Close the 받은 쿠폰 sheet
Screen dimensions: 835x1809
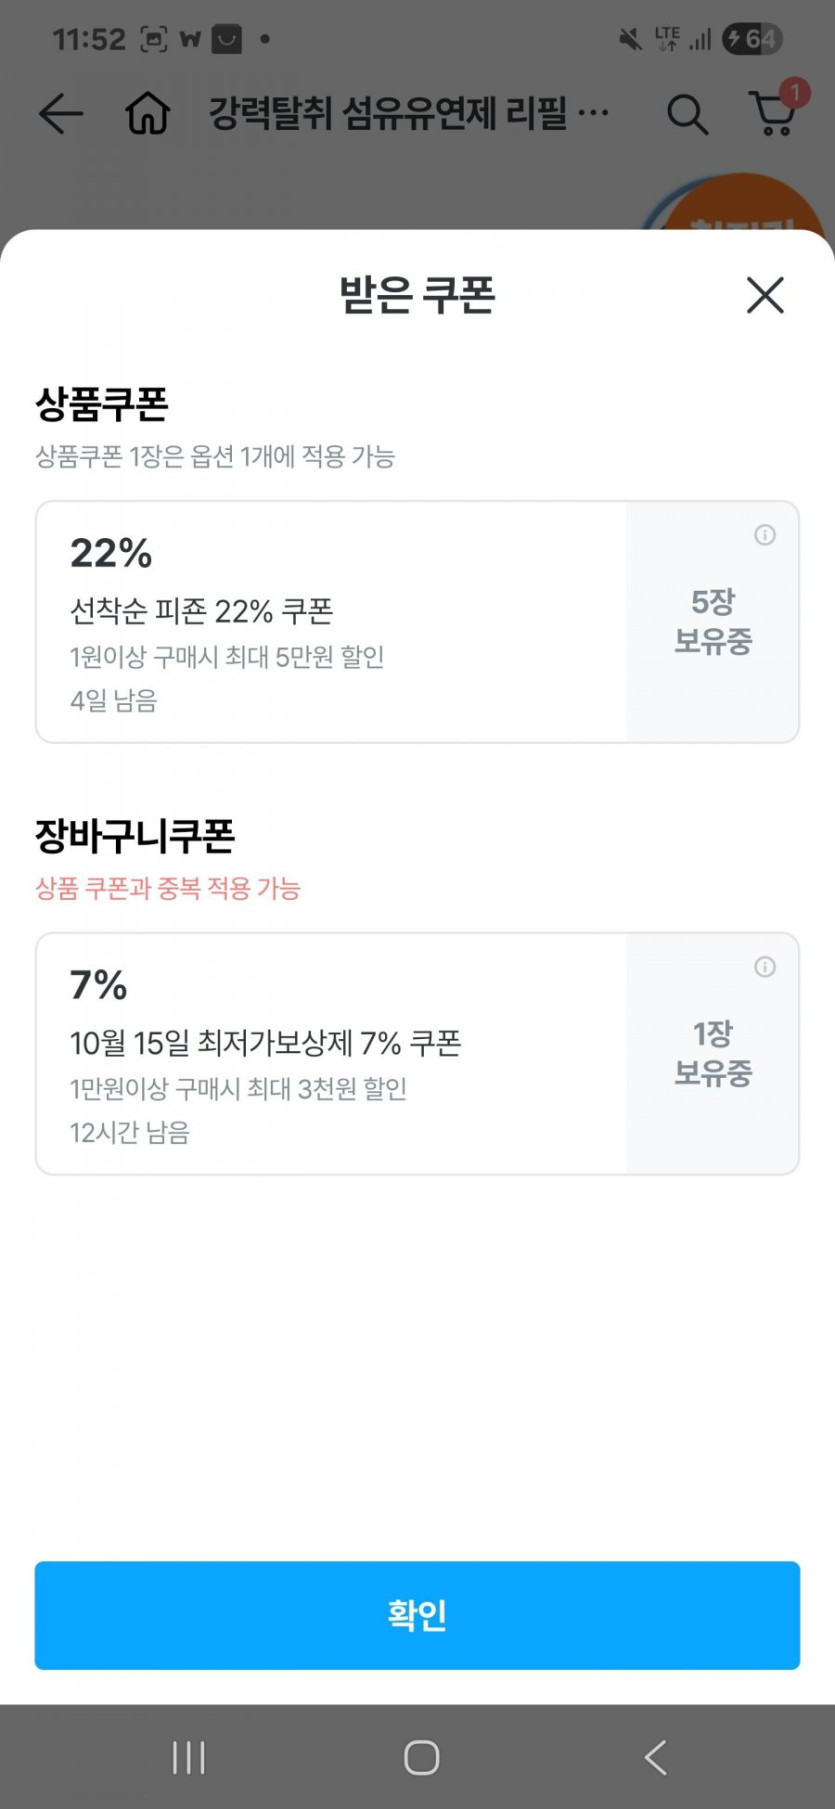(x=765, y=295)
